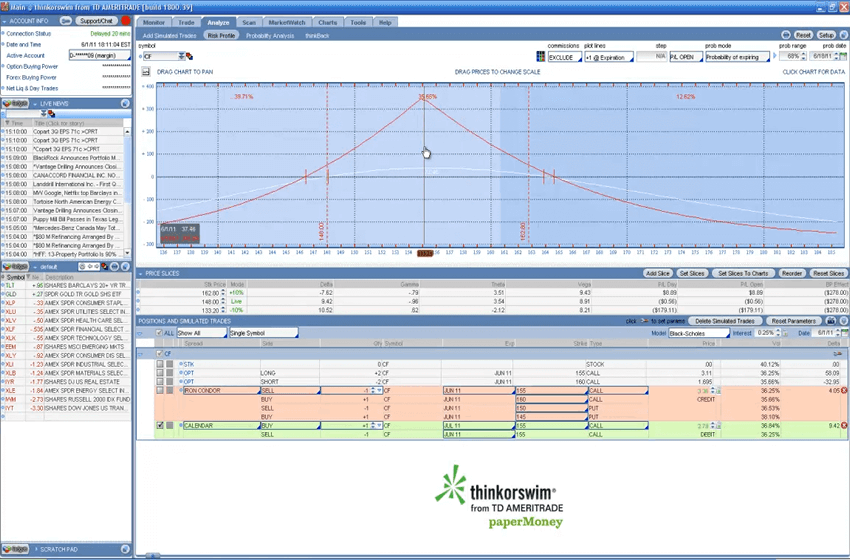
Task: Click the dot left of the 162.80 price slice
Action: [x=138, y=292]
